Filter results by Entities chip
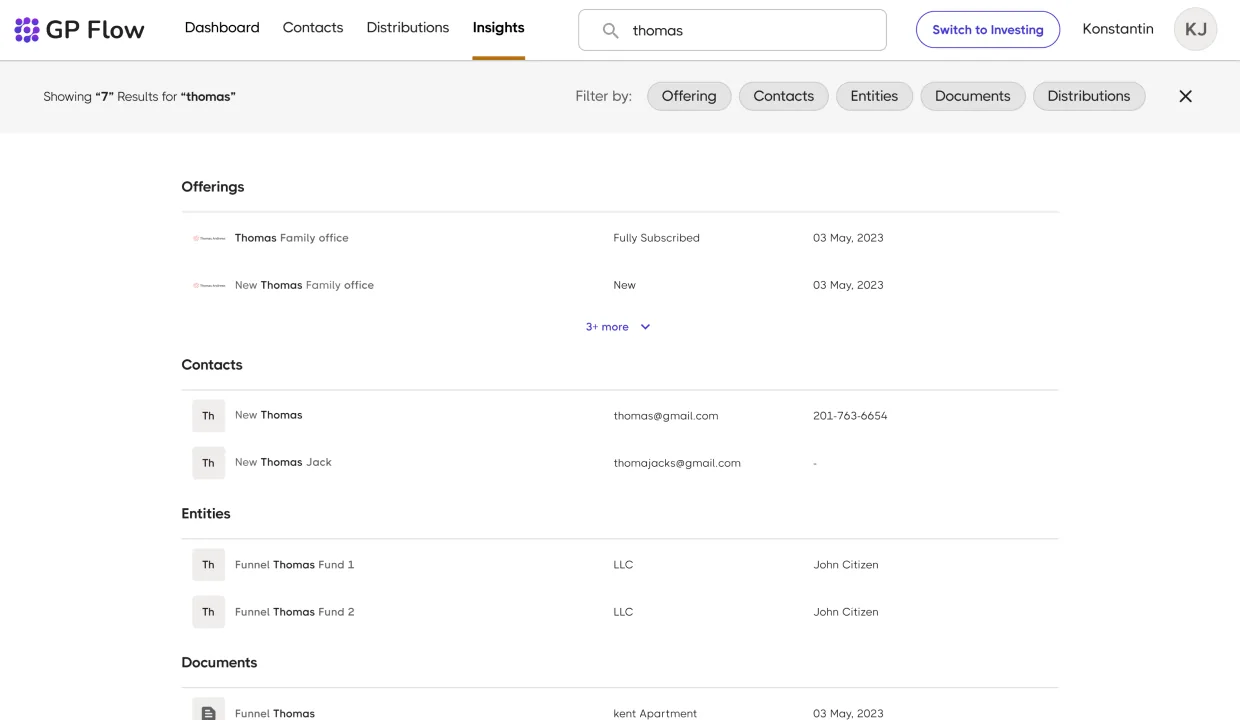The width and height of the screenshot is (1240, 720). (874, 96)
